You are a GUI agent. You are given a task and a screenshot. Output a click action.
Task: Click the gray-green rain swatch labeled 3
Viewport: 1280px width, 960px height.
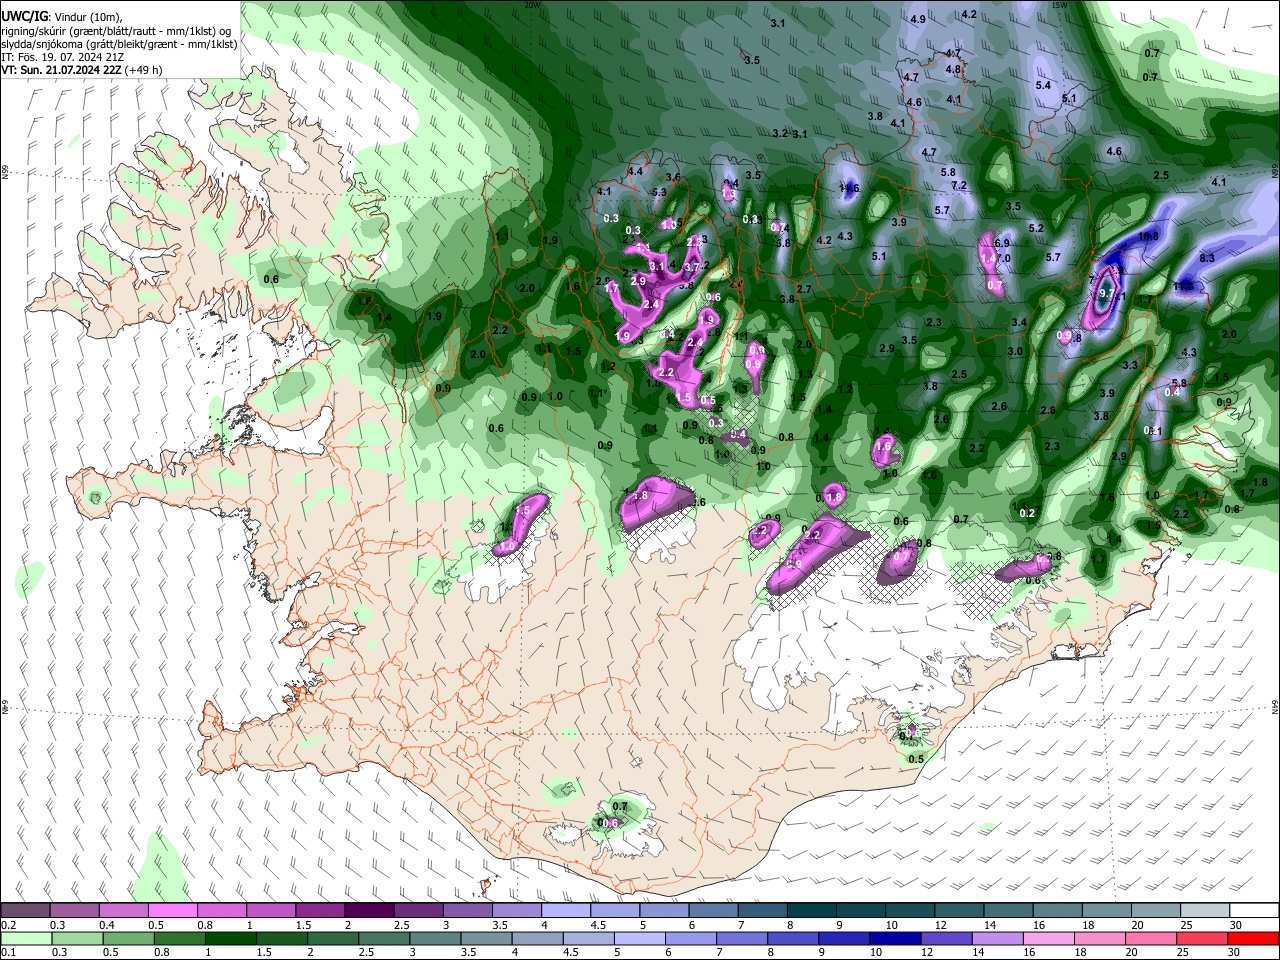click(434, 938)
